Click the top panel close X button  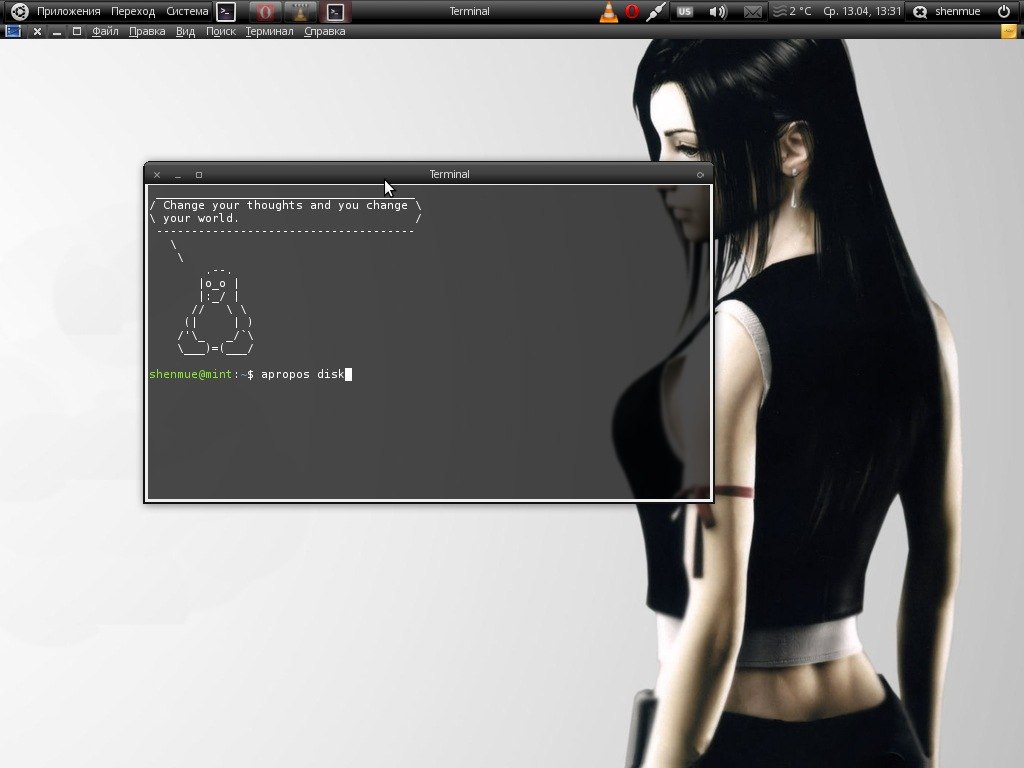(x=37, y=31)
